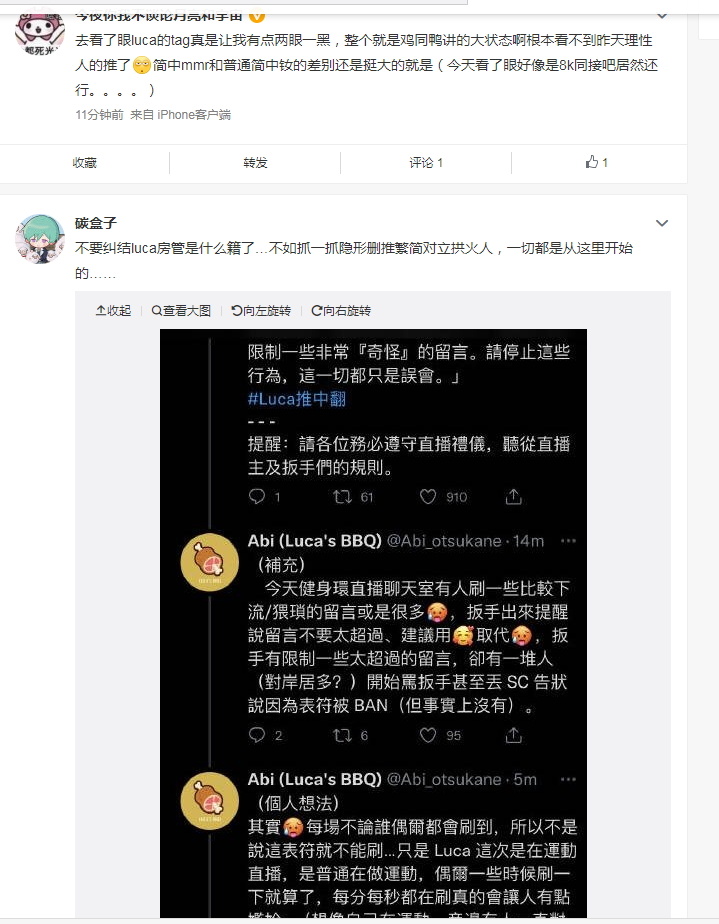Click the top poster's avatar image
This screenshot has height=924, width=719.
[x=39, y=32]
